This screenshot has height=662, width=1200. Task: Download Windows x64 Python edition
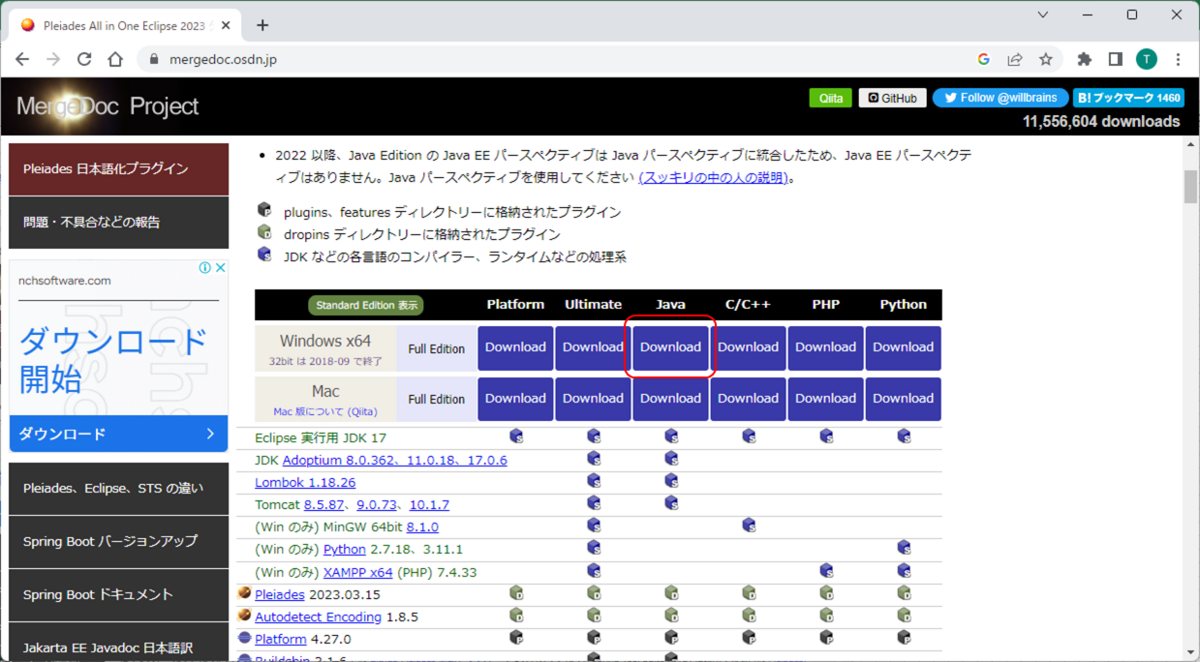click(903, 348)
